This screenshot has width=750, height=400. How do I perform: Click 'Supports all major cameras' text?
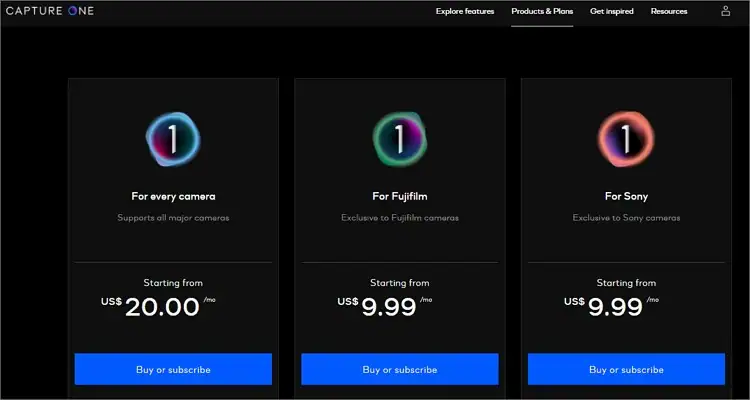173,217
